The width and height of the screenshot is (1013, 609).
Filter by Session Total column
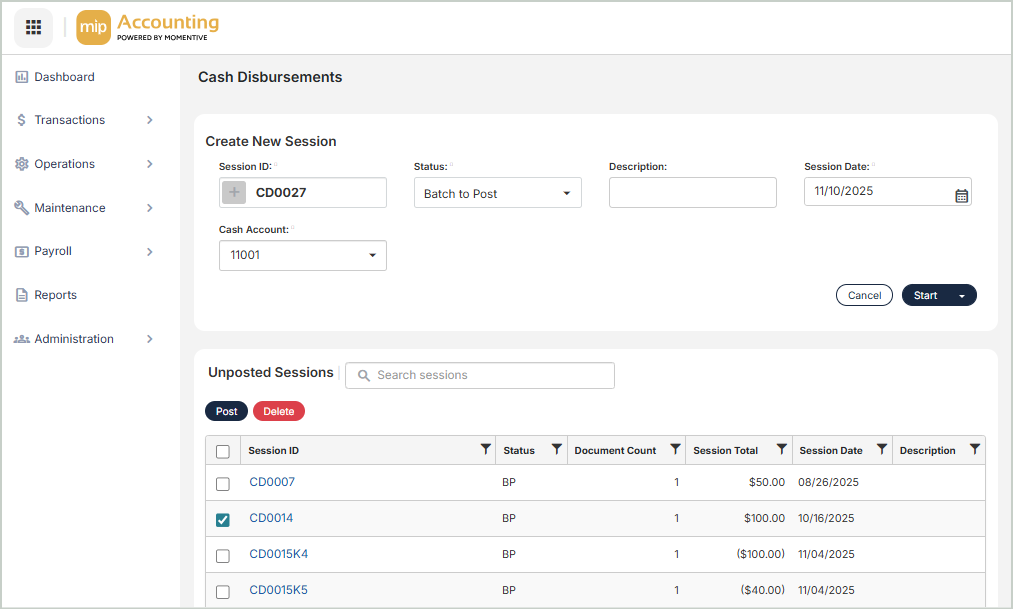coord(781,450)
